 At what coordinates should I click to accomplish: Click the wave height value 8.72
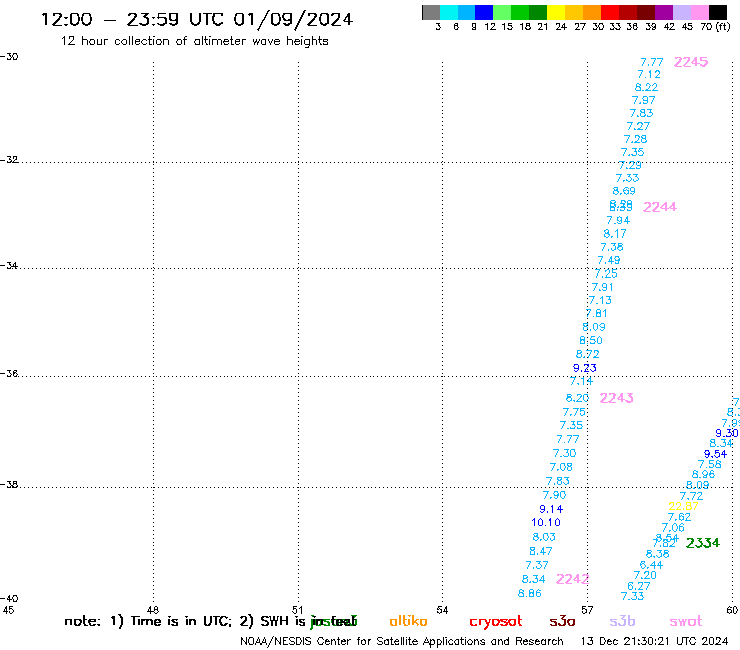pos(588,354)
